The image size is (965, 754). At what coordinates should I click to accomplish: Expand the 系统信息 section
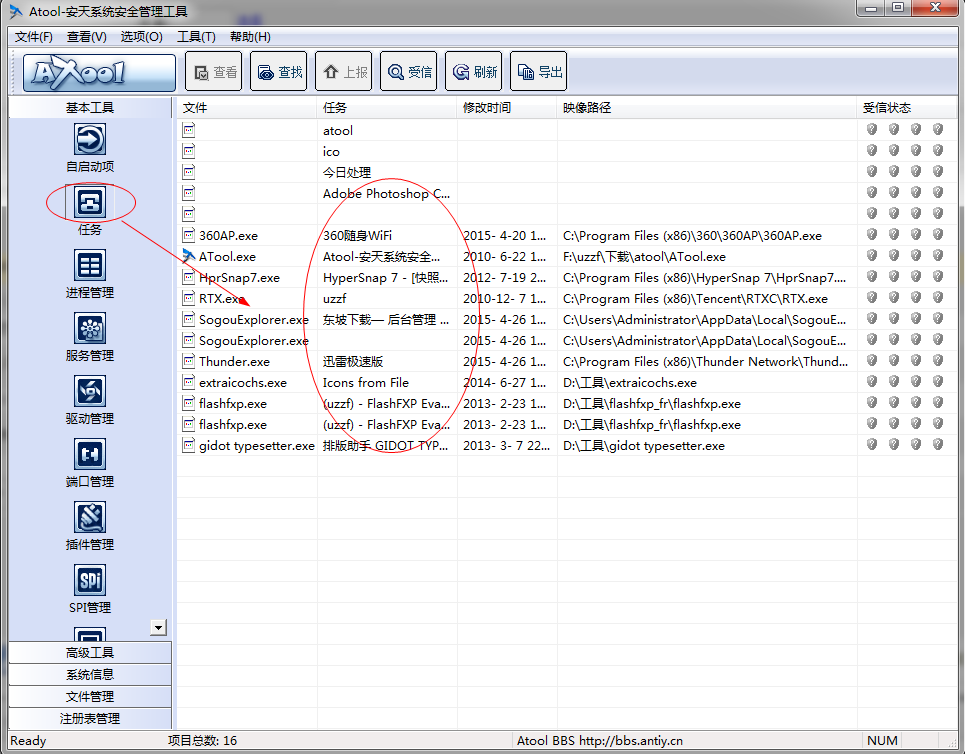point(90,675)
